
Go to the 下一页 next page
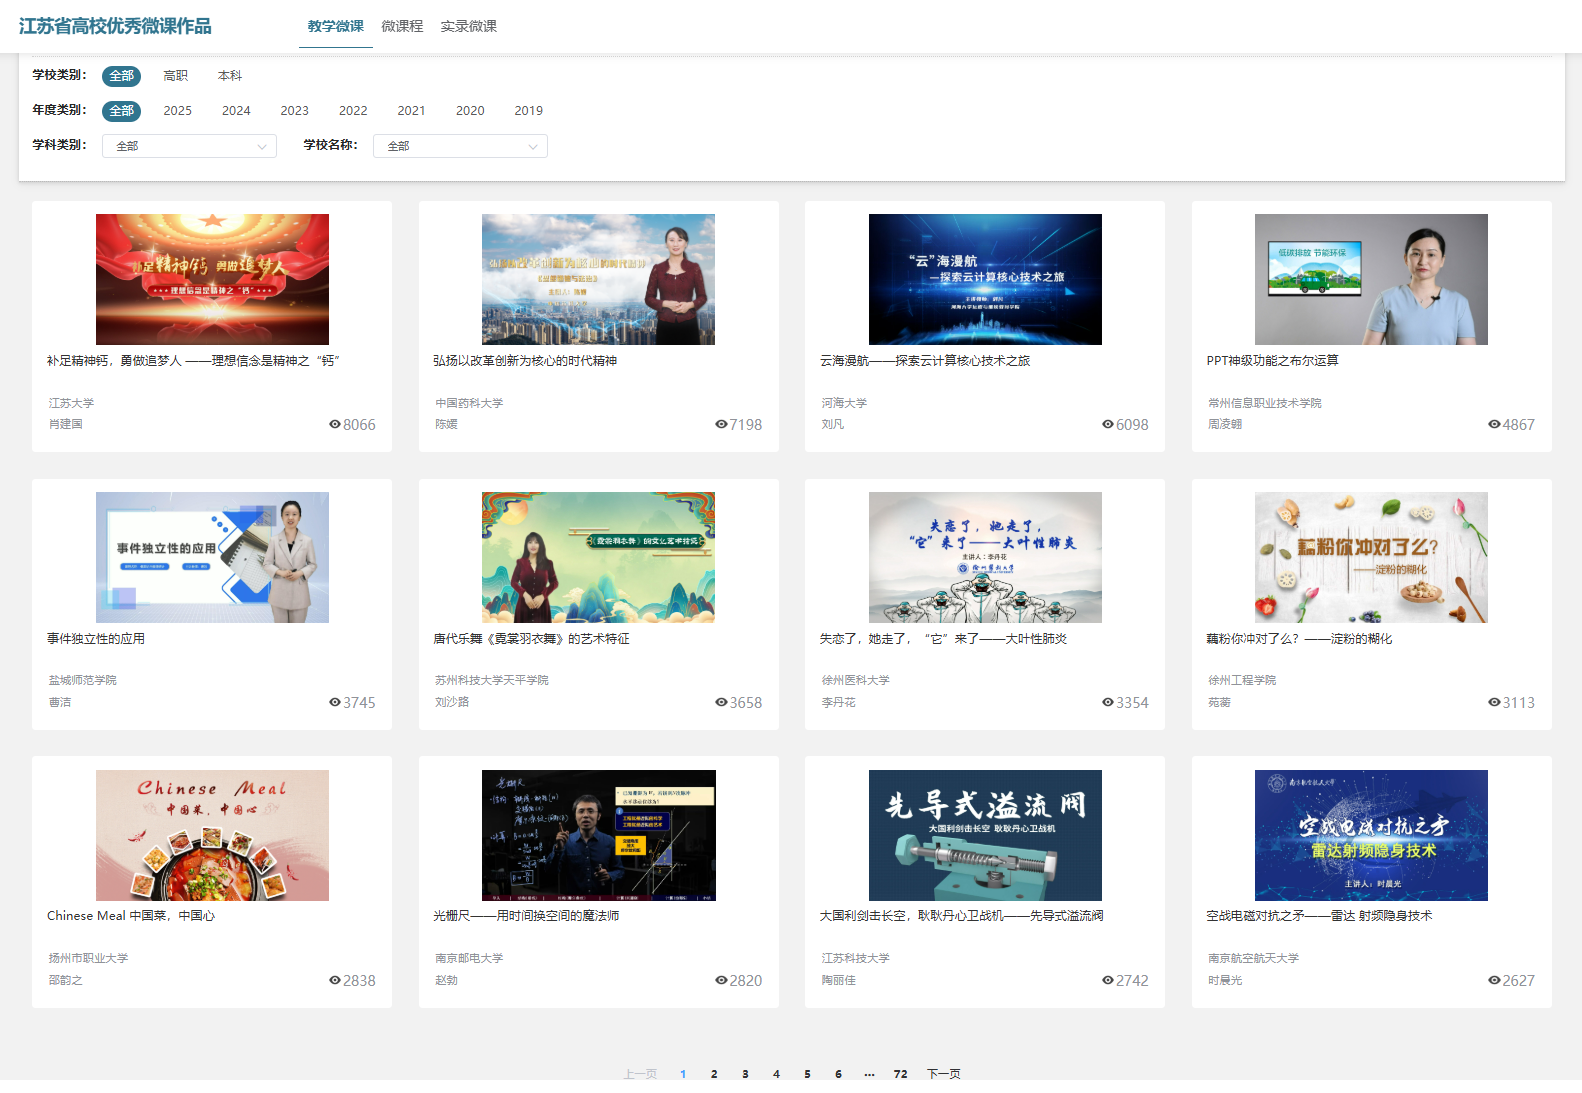click(943, 1074)
